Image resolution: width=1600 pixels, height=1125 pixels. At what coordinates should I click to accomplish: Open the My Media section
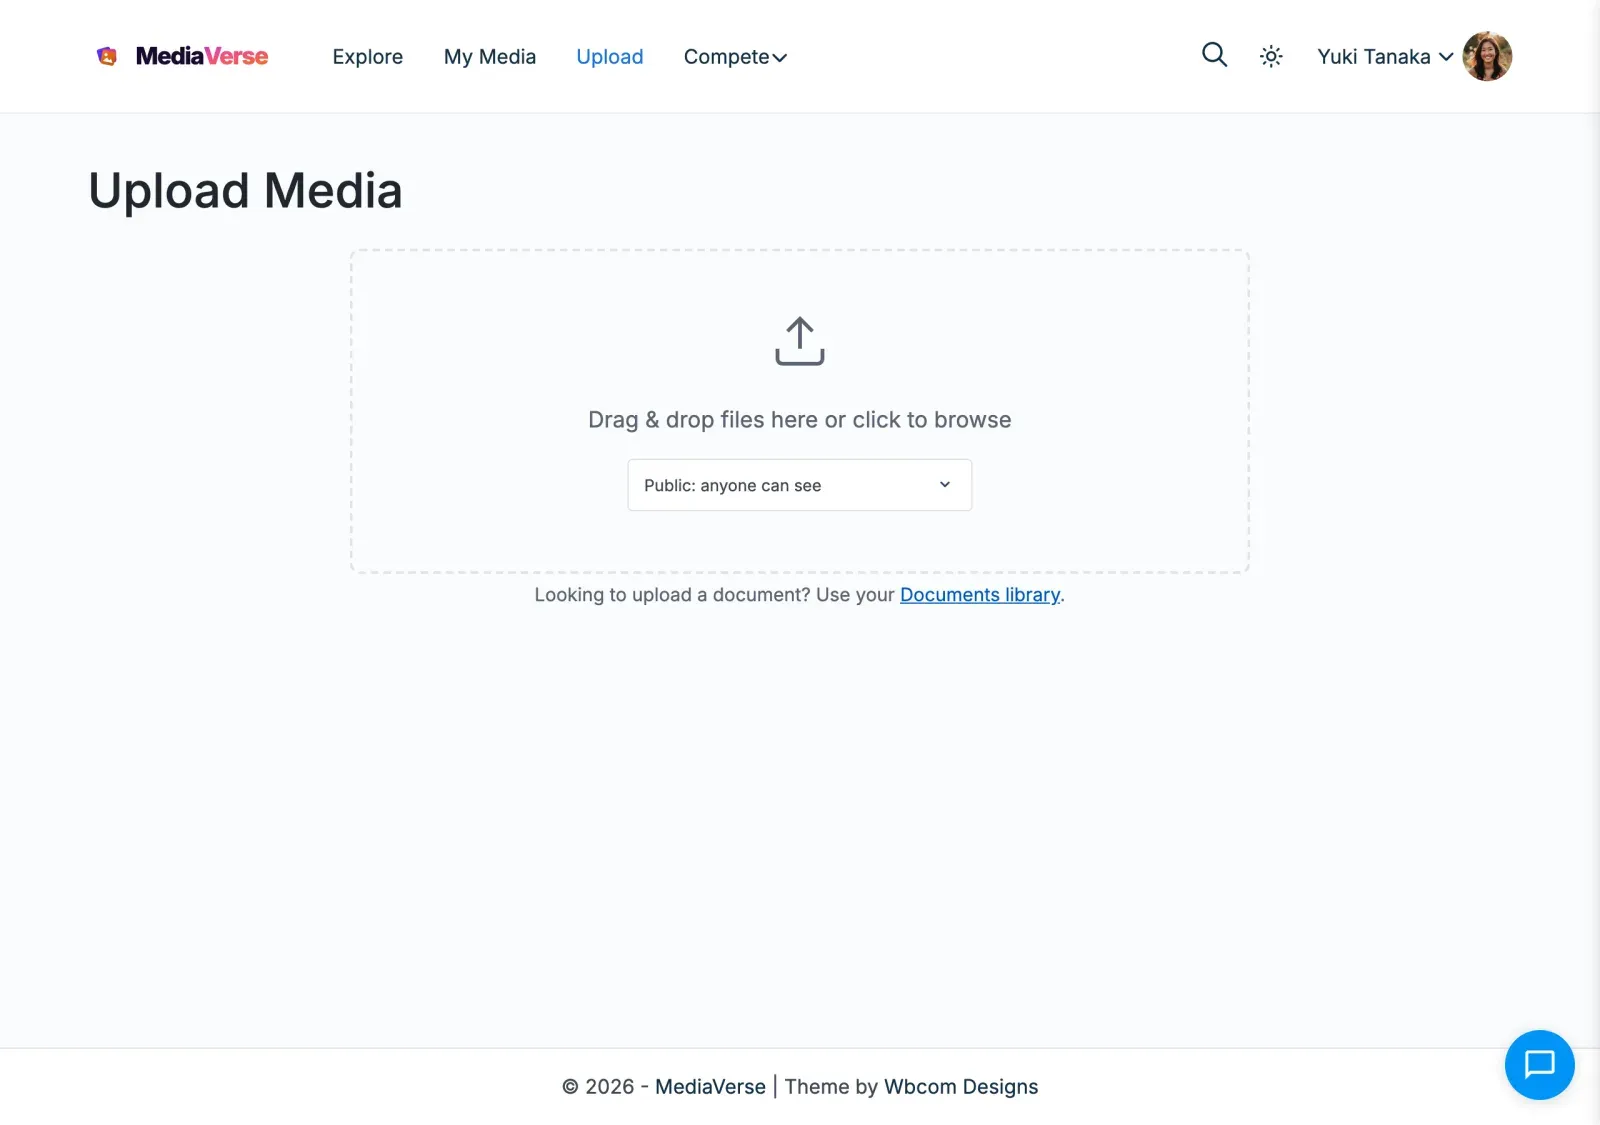pos(490,57)
